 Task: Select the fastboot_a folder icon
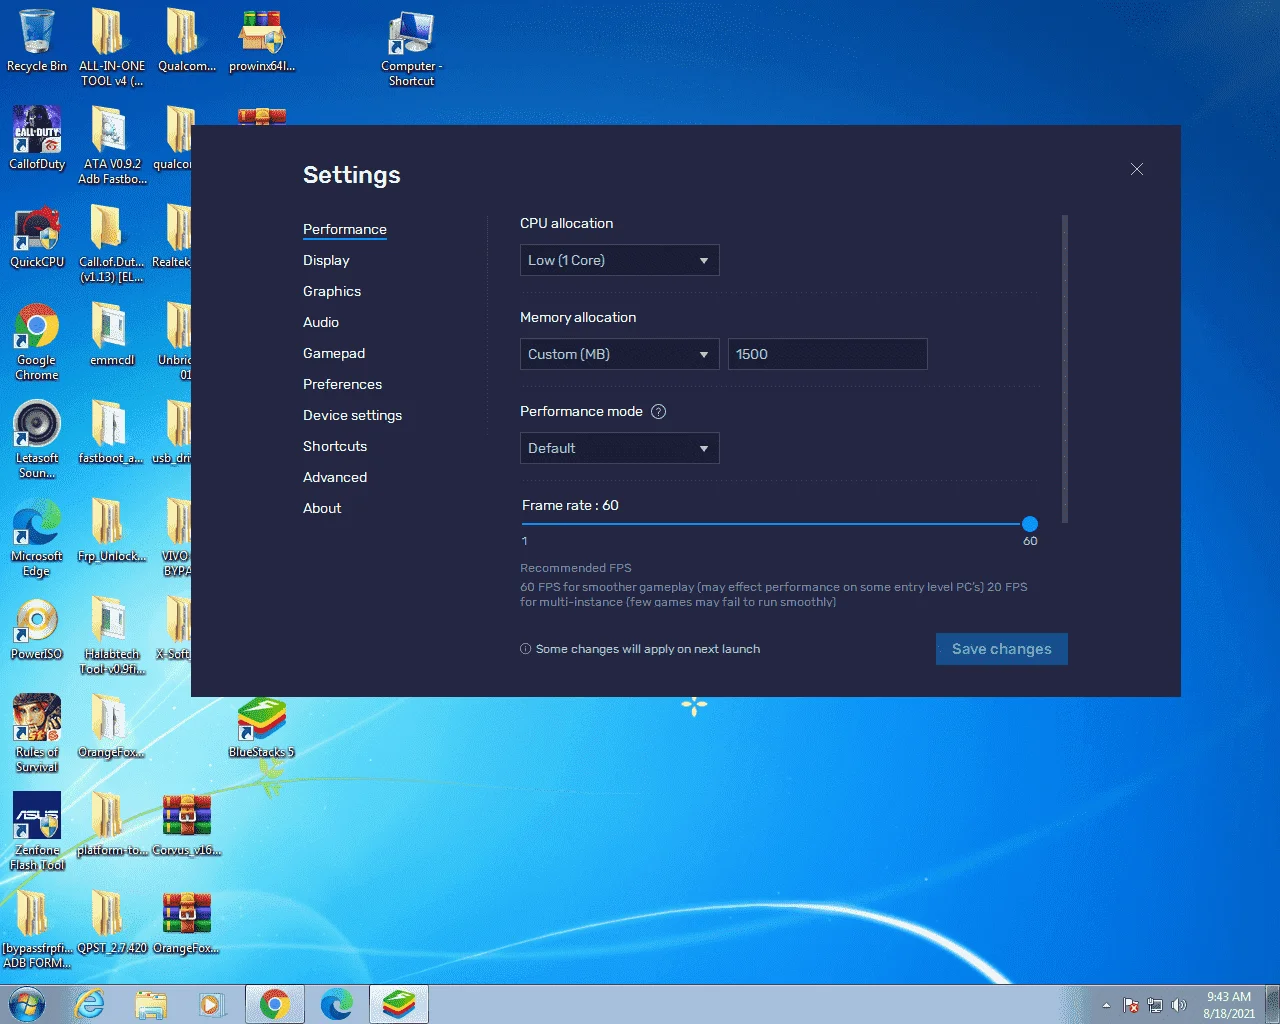(x=111, y=432)
